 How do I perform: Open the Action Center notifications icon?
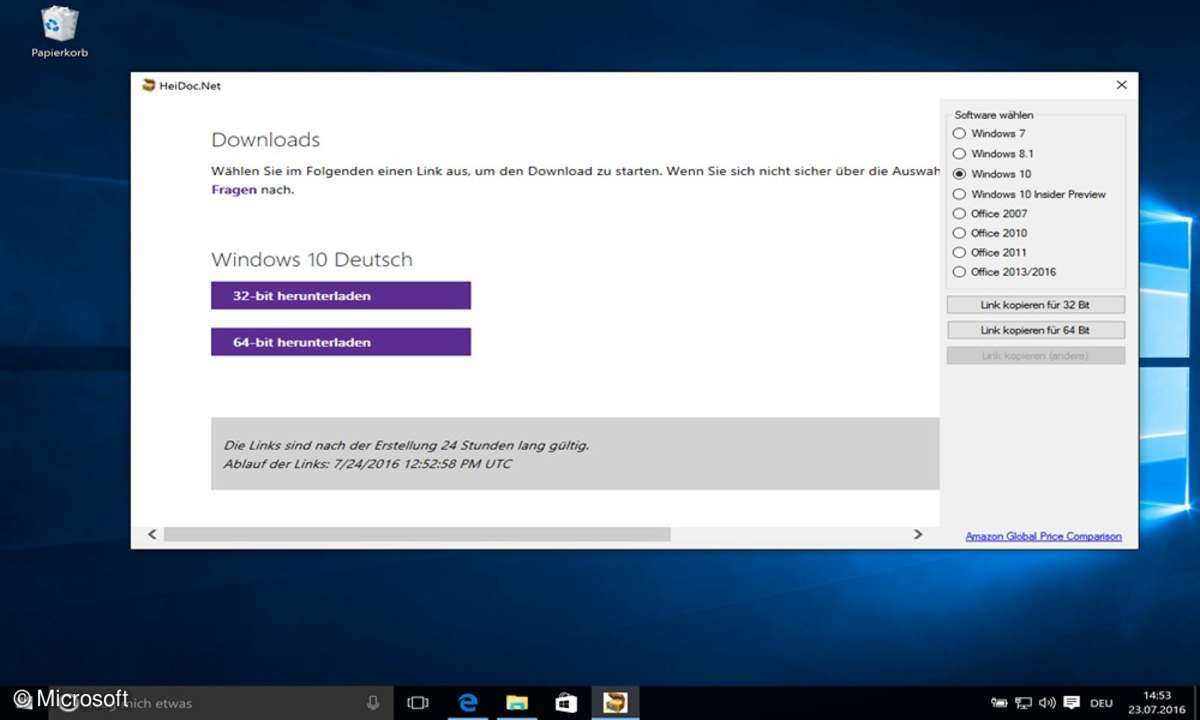[x=1071, y=703]
